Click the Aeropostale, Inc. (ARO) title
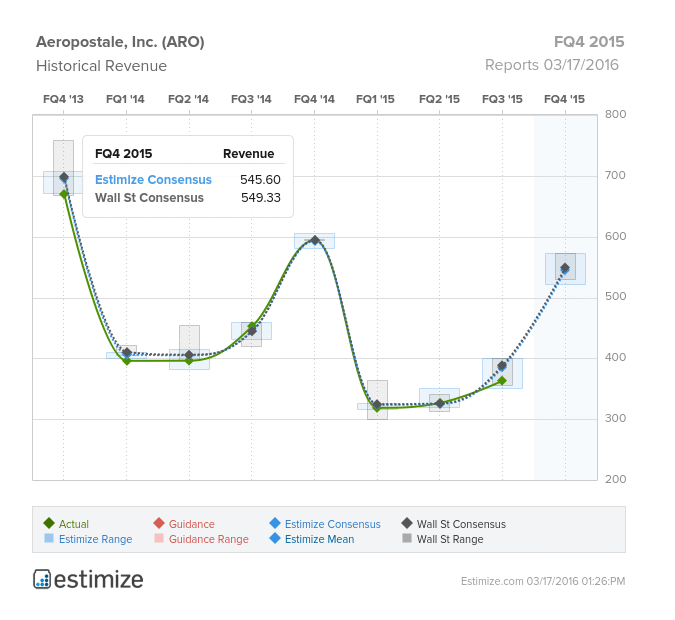This screenshot has height=620, width=675. tap(120, 42)
